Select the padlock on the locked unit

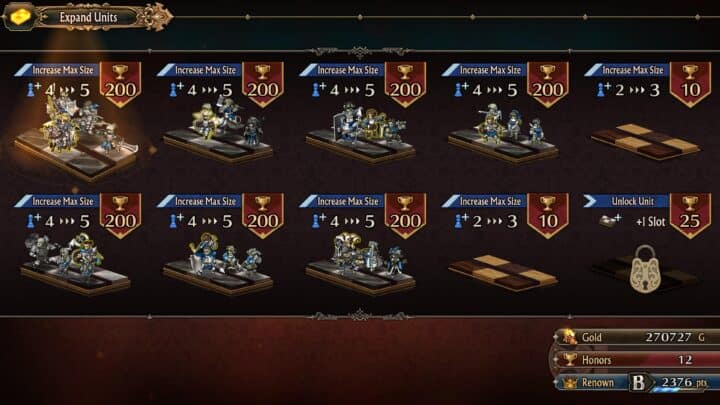645,270
